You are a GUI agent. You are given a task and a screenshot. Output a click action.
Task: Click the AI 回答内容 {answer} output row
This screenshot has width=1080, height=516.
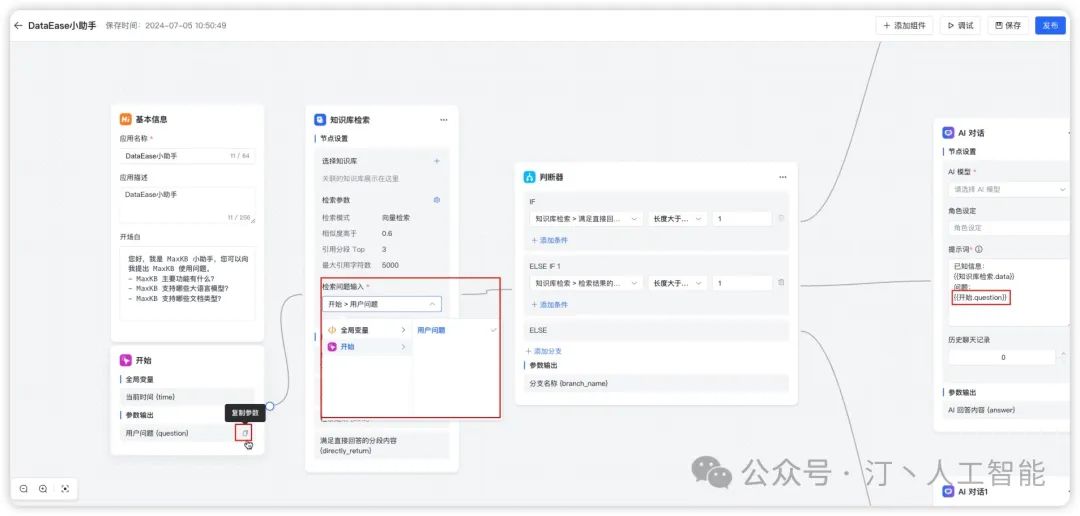(x=1006, y=410)
